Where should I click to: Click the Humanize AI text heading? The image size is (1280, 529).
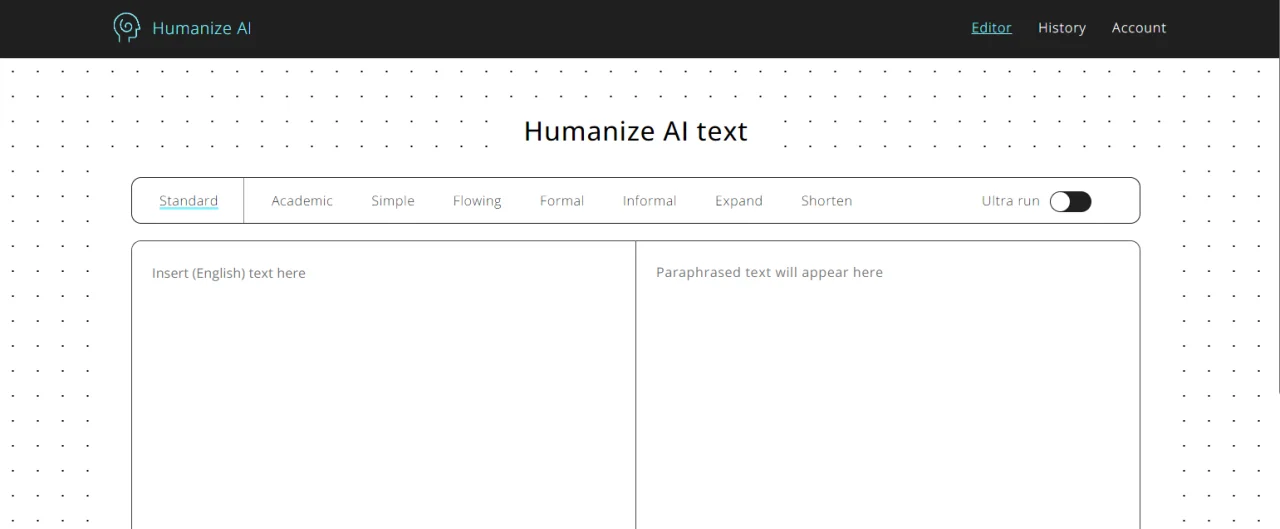pos(636,132)
